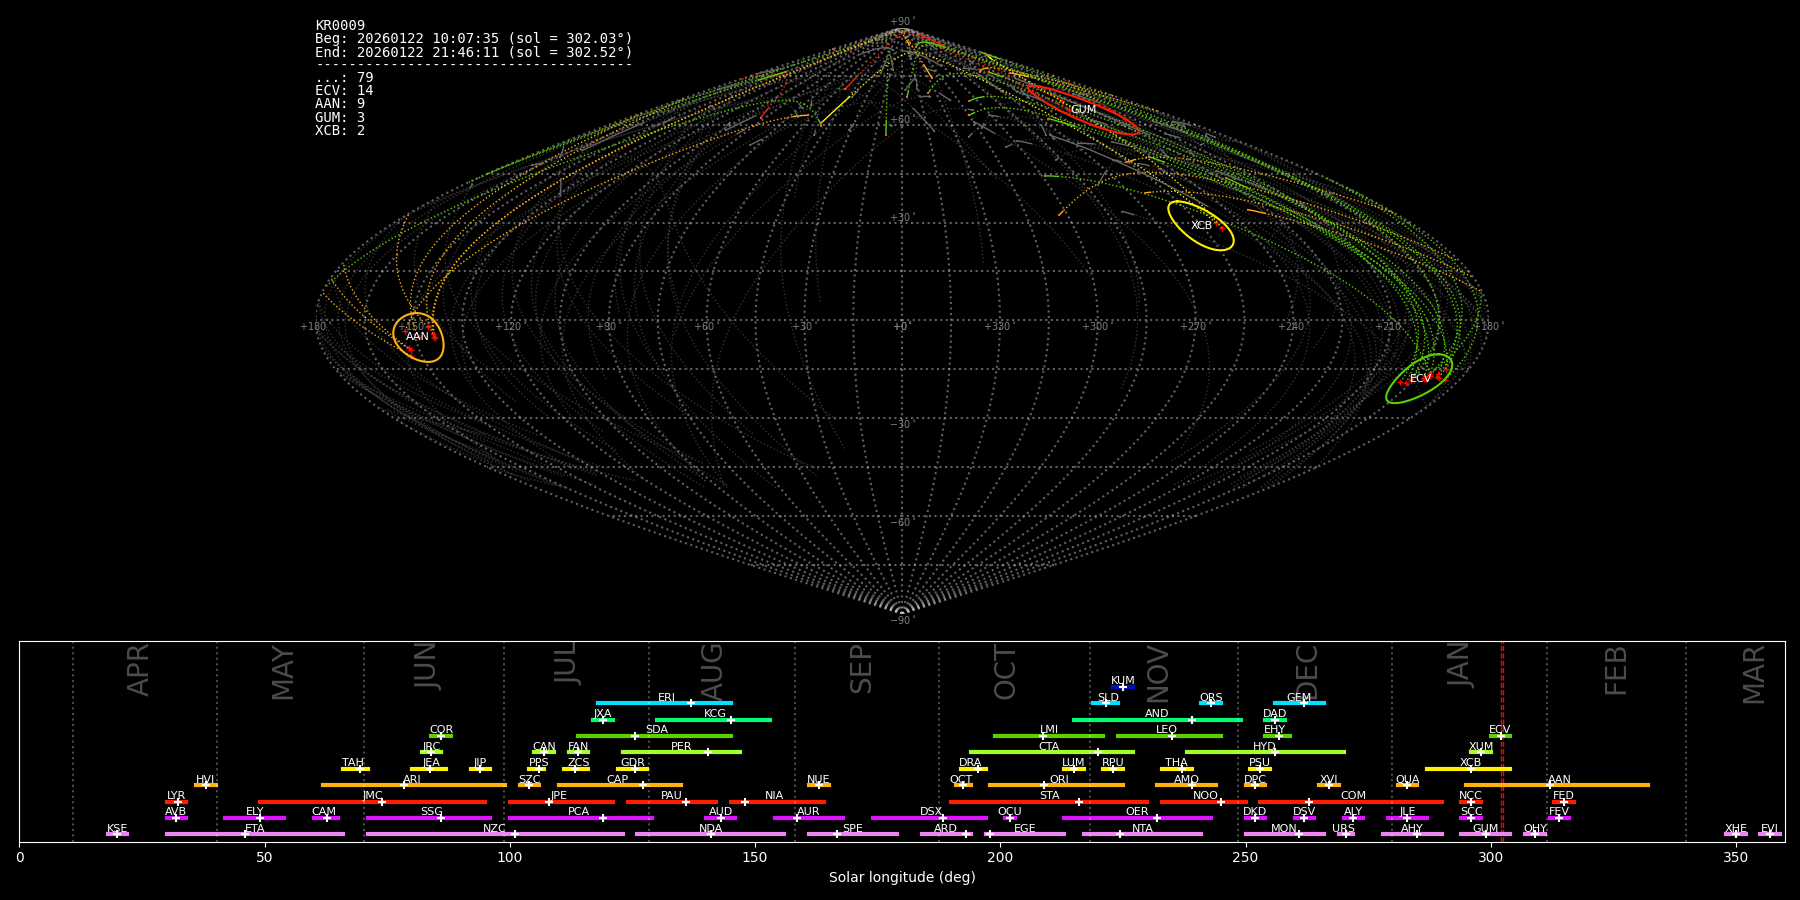Click the 300 tick on solar longitude axis
The width and height of the screenshot is (1800, 900).
tap(1491, 858)
